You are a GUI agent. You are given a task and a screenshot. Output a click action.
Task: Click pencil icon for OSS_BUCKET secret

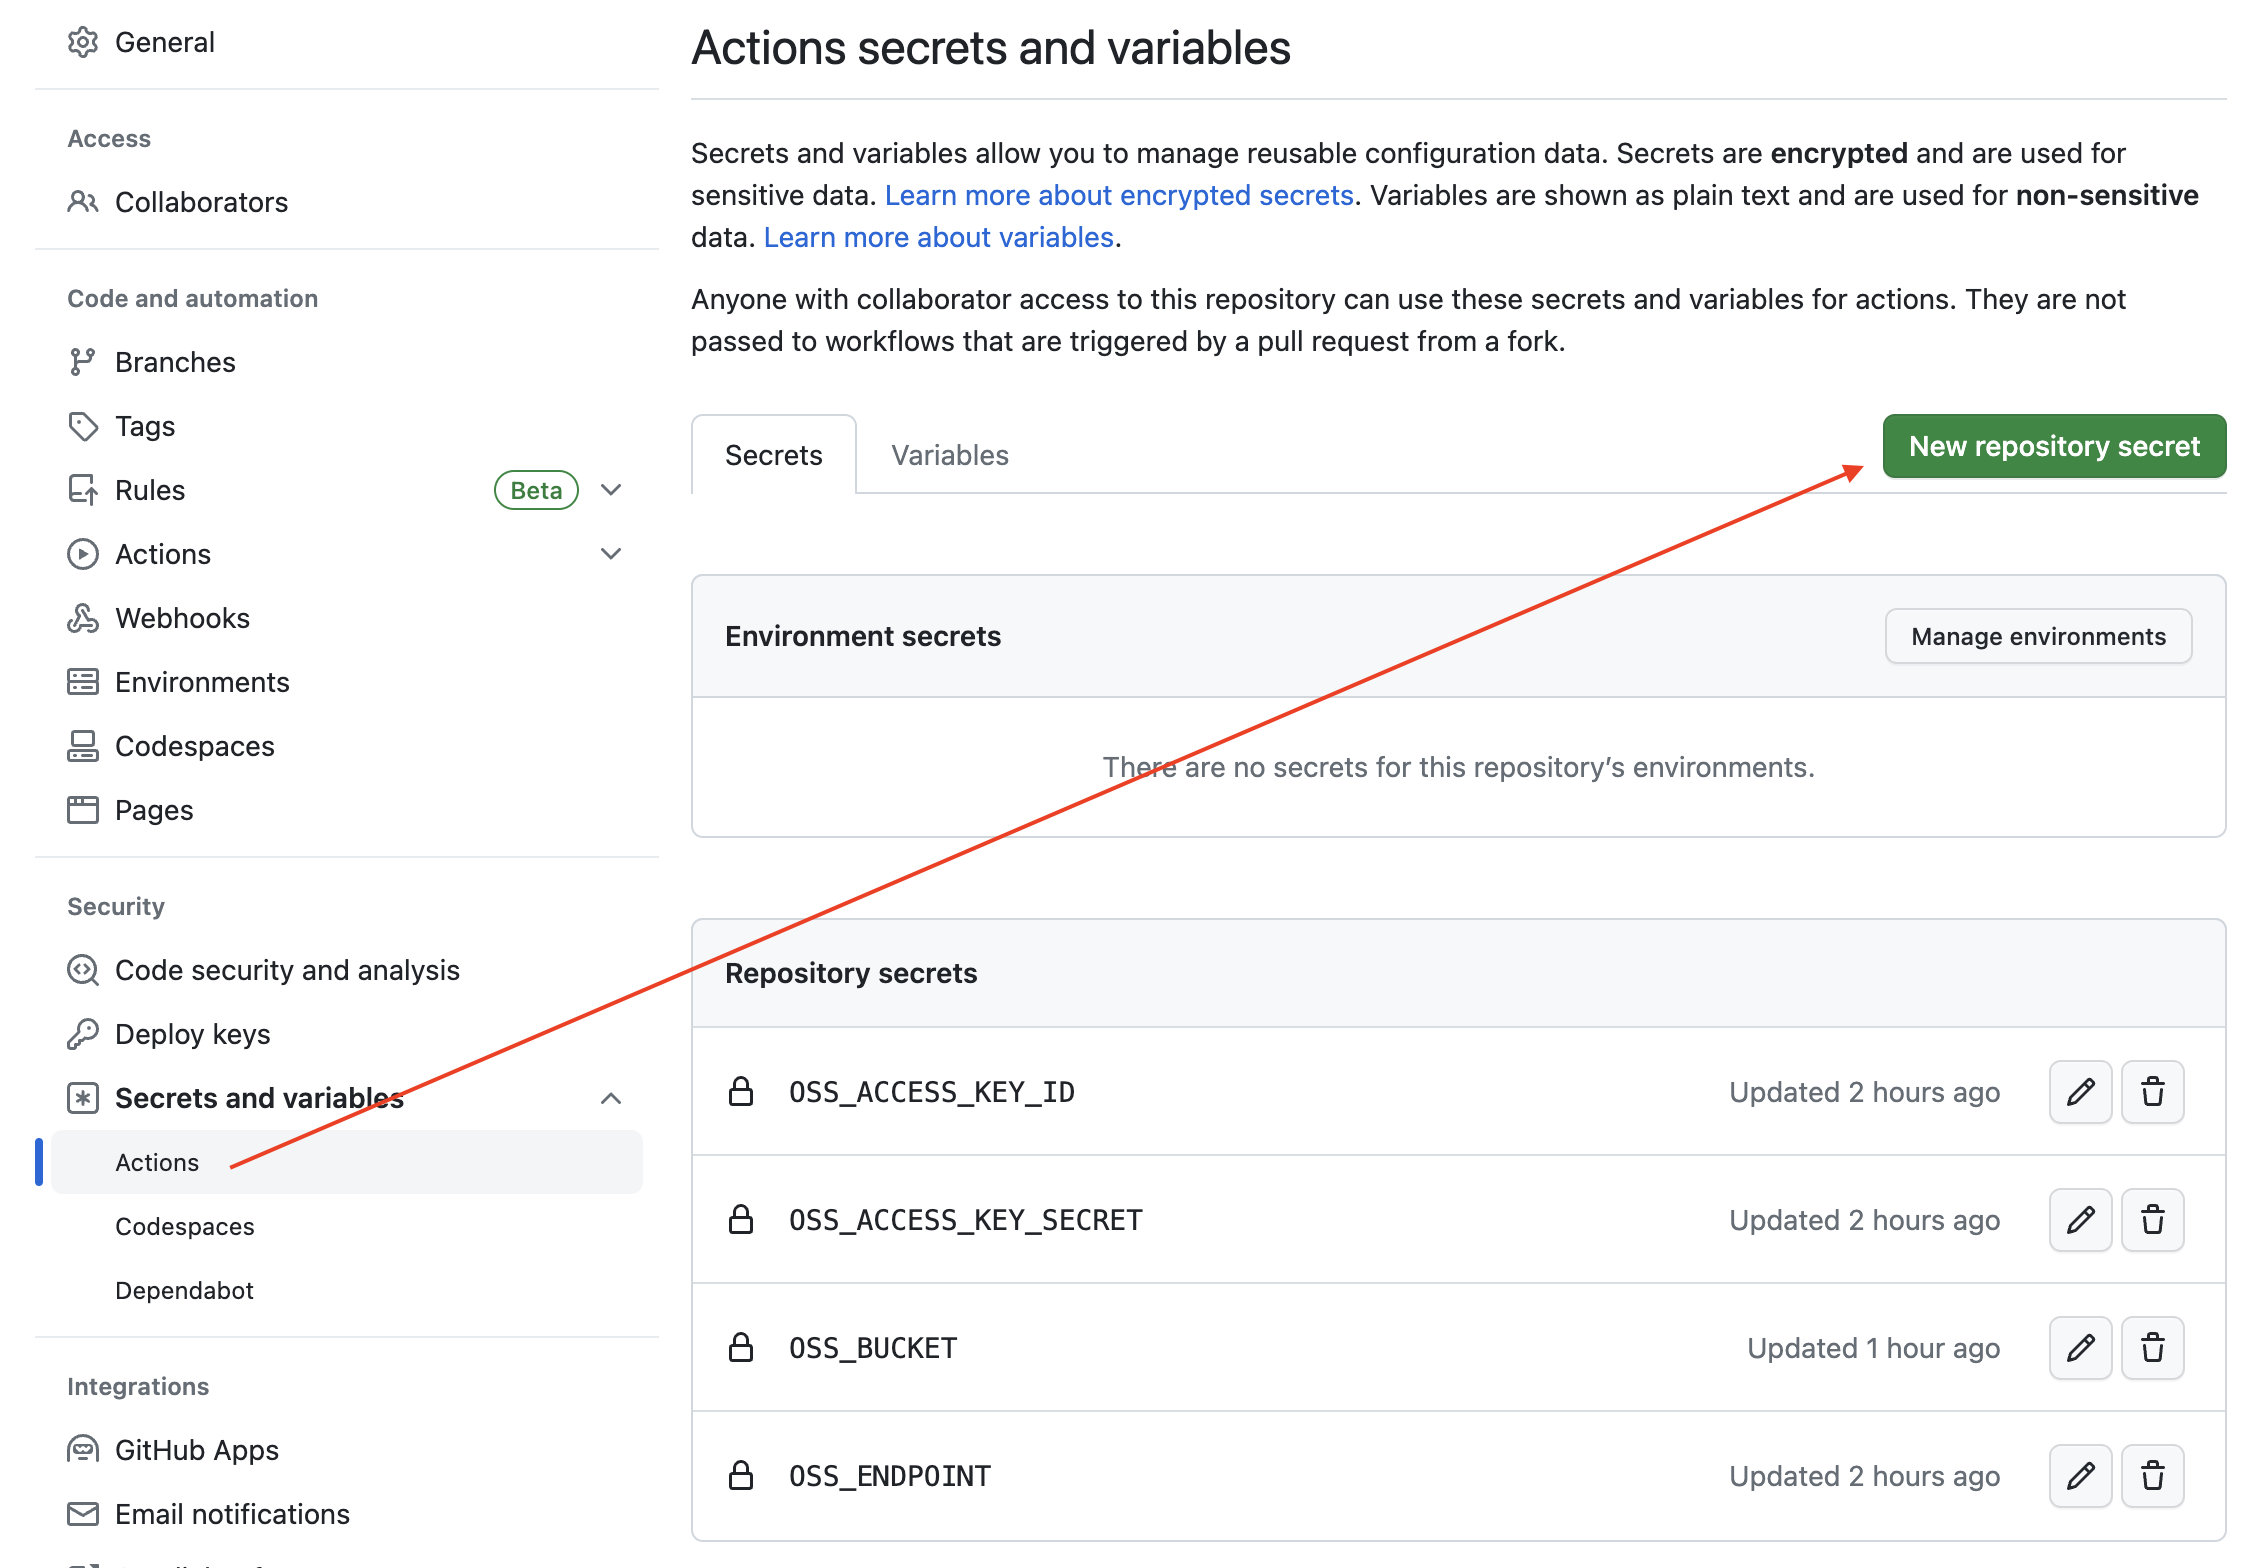pyautogui.click(x=2080, y=1348)
